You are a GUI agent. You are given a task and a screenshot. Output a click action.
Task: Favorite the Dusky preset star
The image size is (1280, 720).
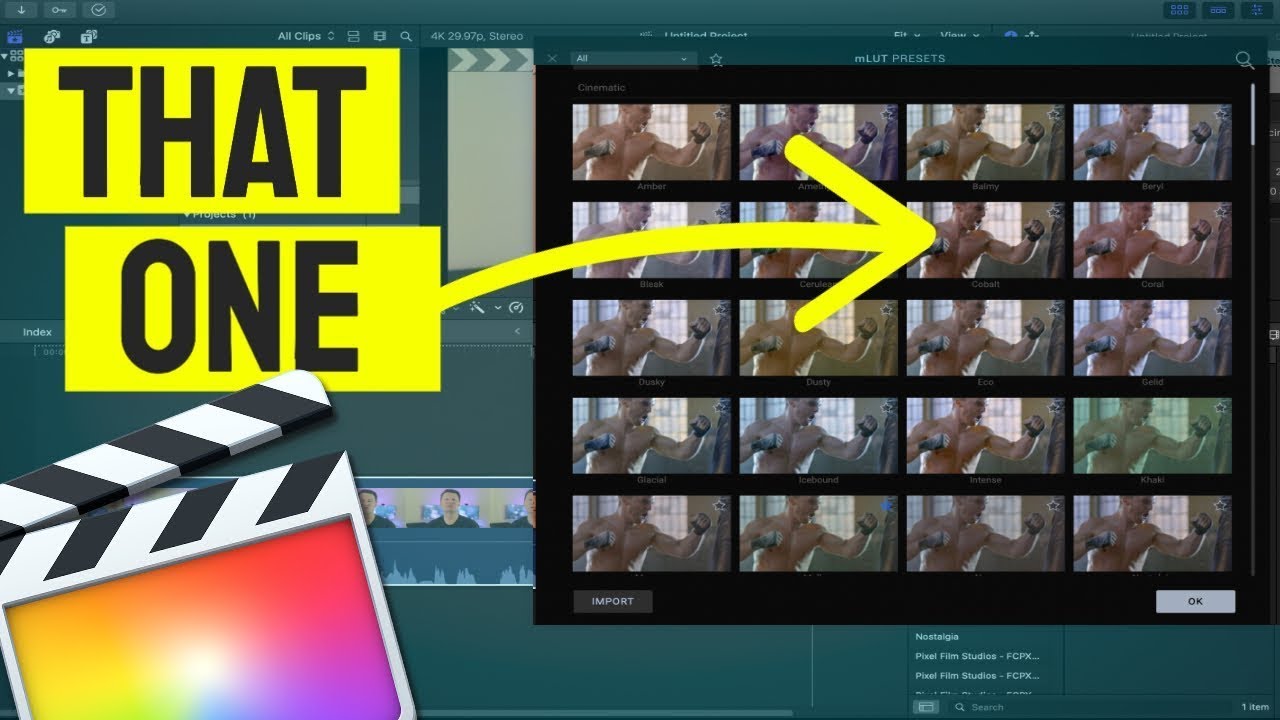[x=719, y=311]
